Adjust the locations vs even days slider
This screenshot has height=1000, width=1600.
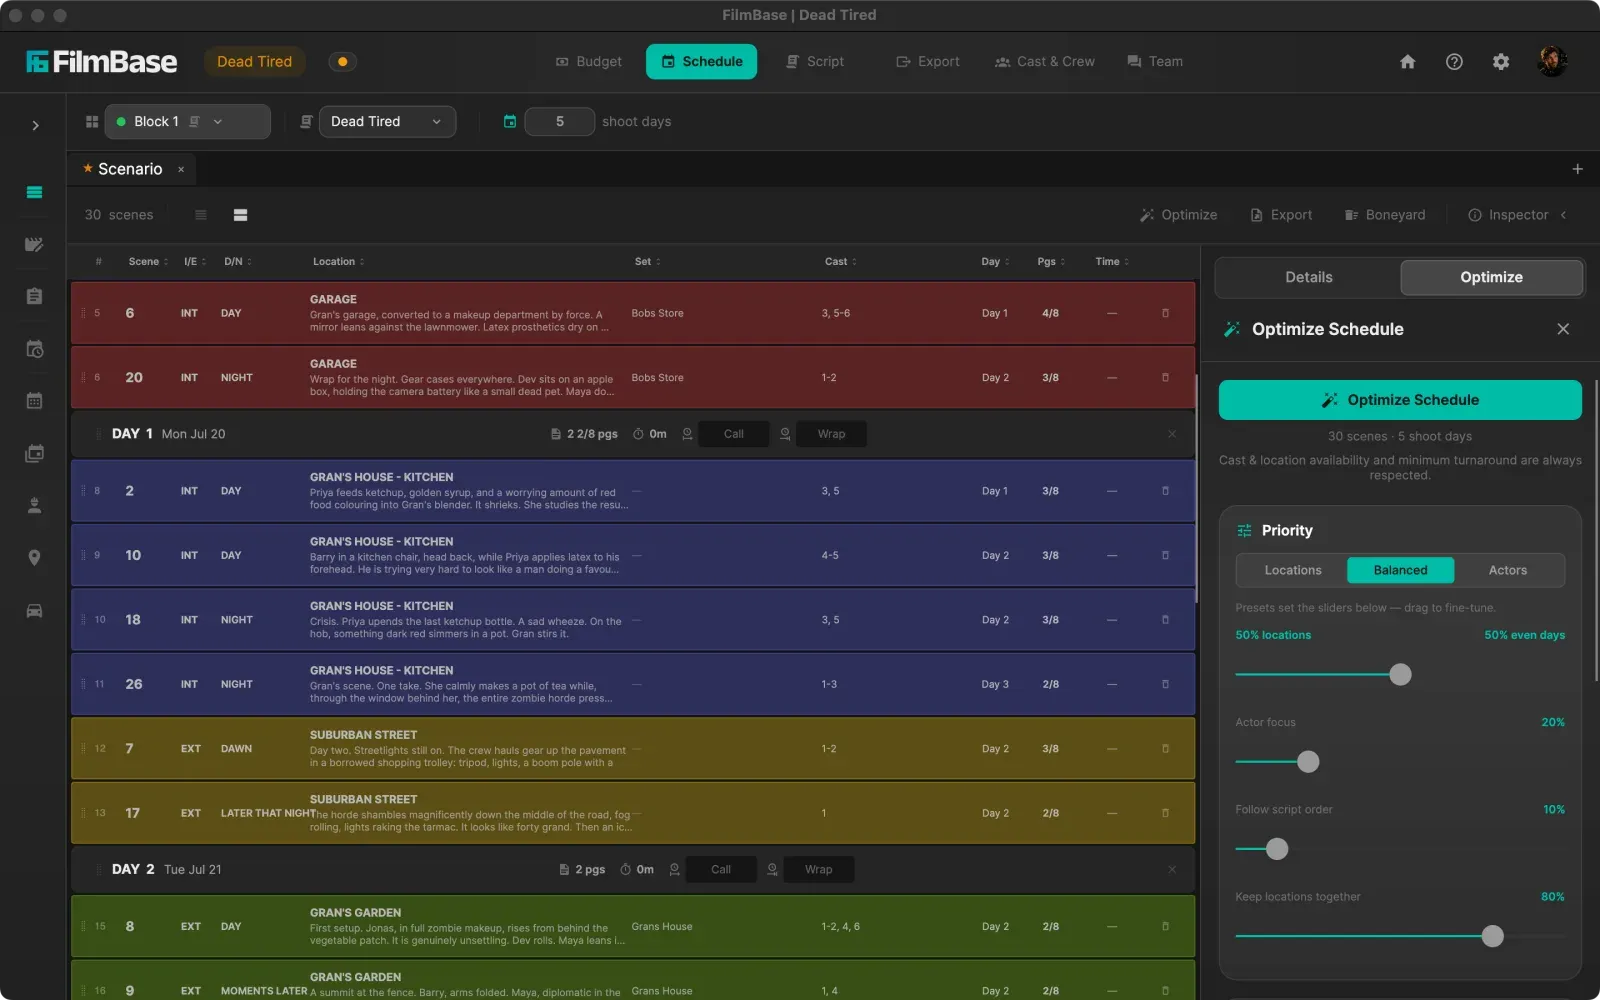1400,675
